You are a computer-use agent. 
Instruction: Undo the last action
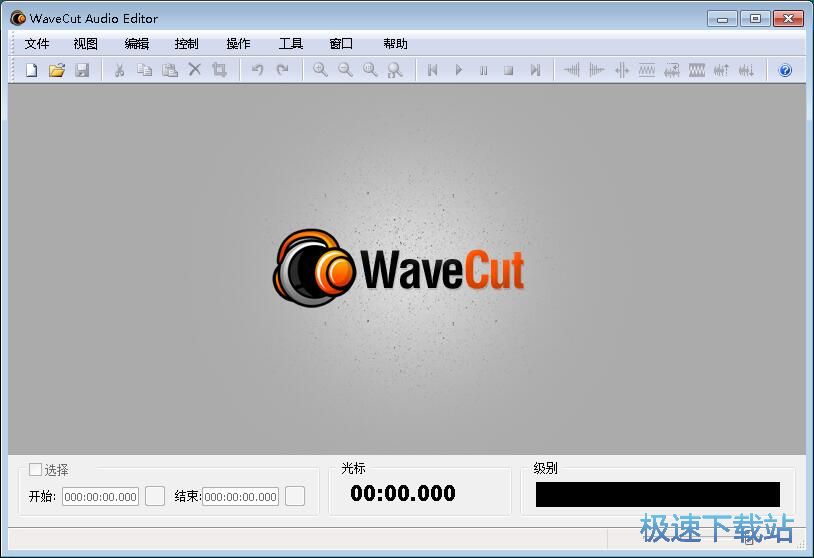click(257, 70)
